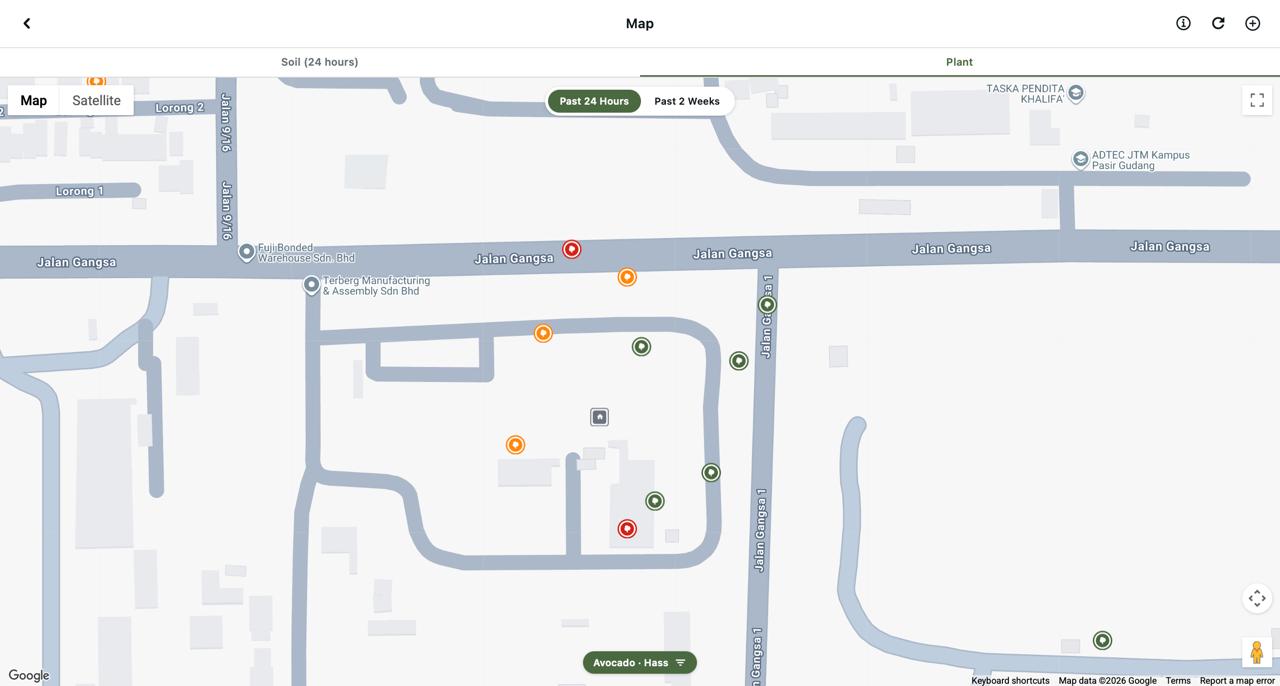Click the green marker near bottom right
1280x686 pixels.
coord(1102,641)
